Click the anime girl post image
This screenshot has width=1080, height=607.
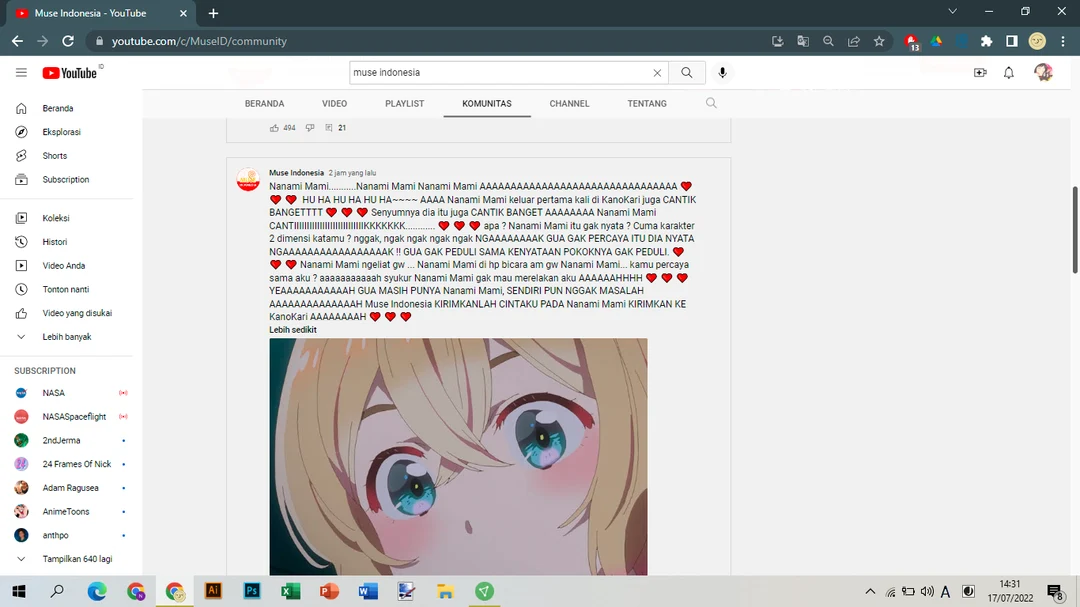[x=458, y=456]
